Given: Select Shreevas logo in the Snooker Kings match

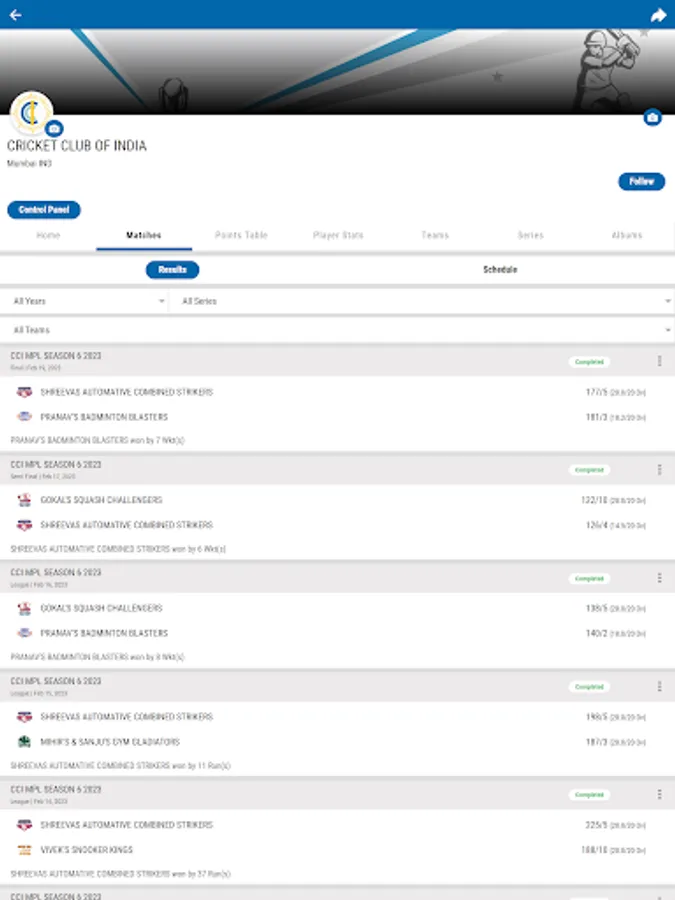Looking at the screenshot, I should 24,825.
